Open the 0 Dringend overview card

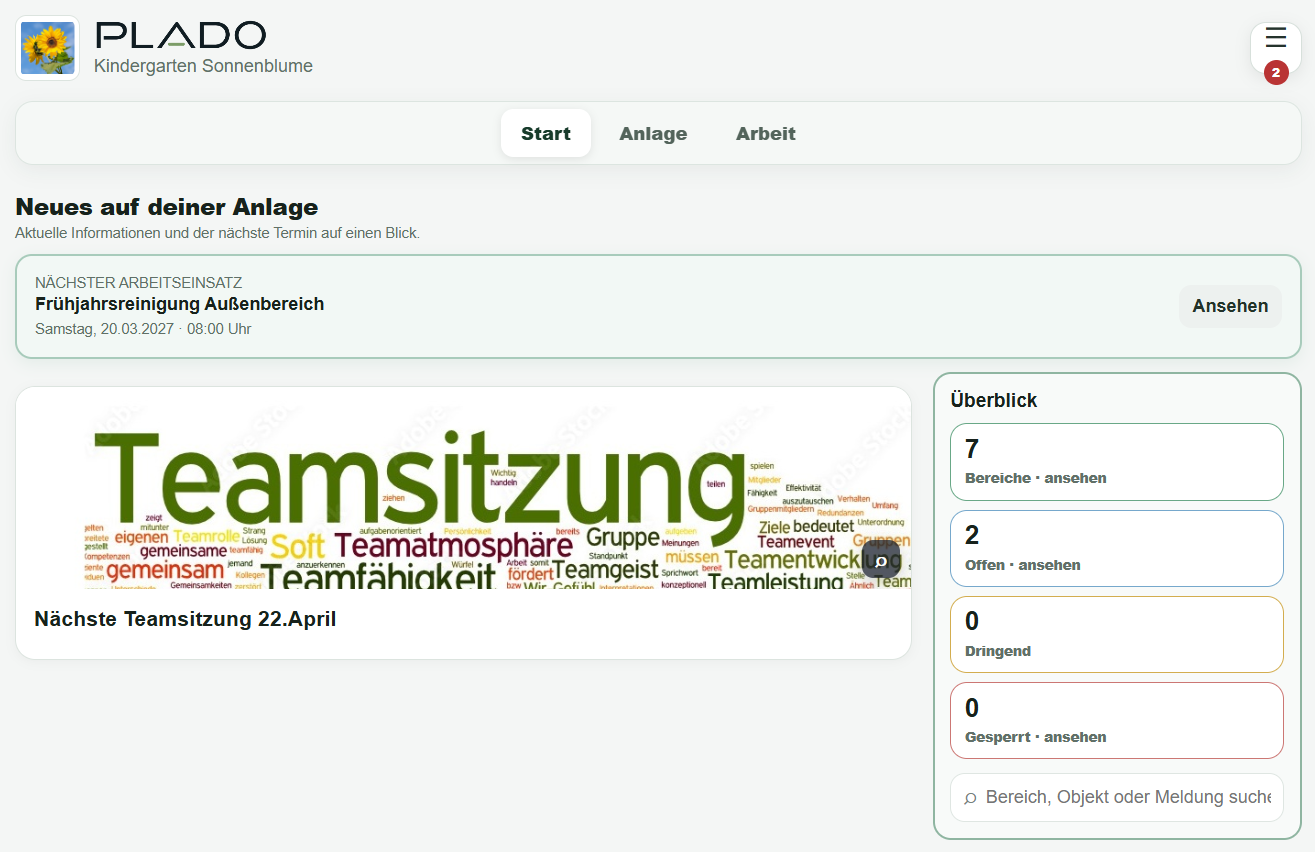click(1117, 635)
